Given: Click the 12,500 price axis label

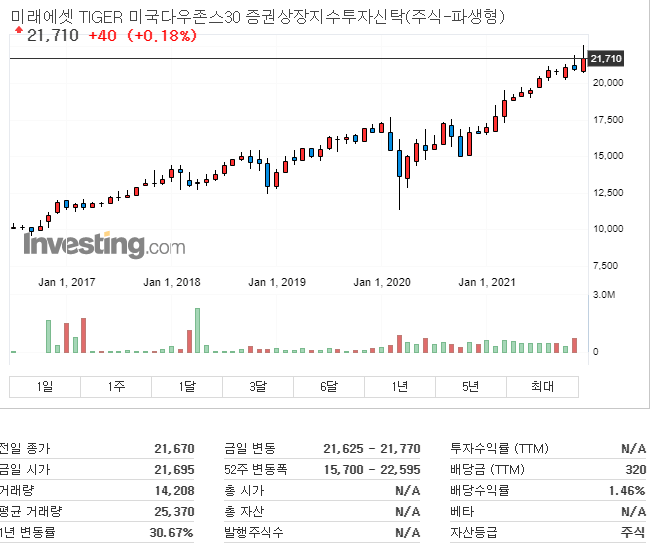Looking at the screenshot, I should click(x=608, y=193).
